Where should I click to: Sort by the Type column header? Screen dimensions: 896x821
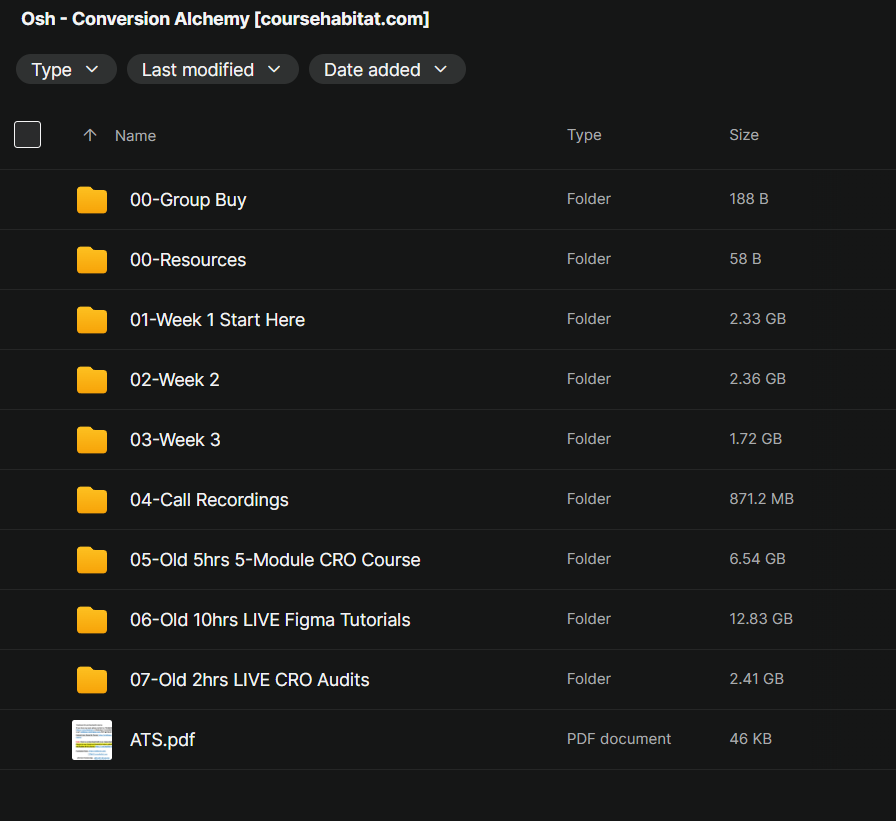(x=584, y=135)
